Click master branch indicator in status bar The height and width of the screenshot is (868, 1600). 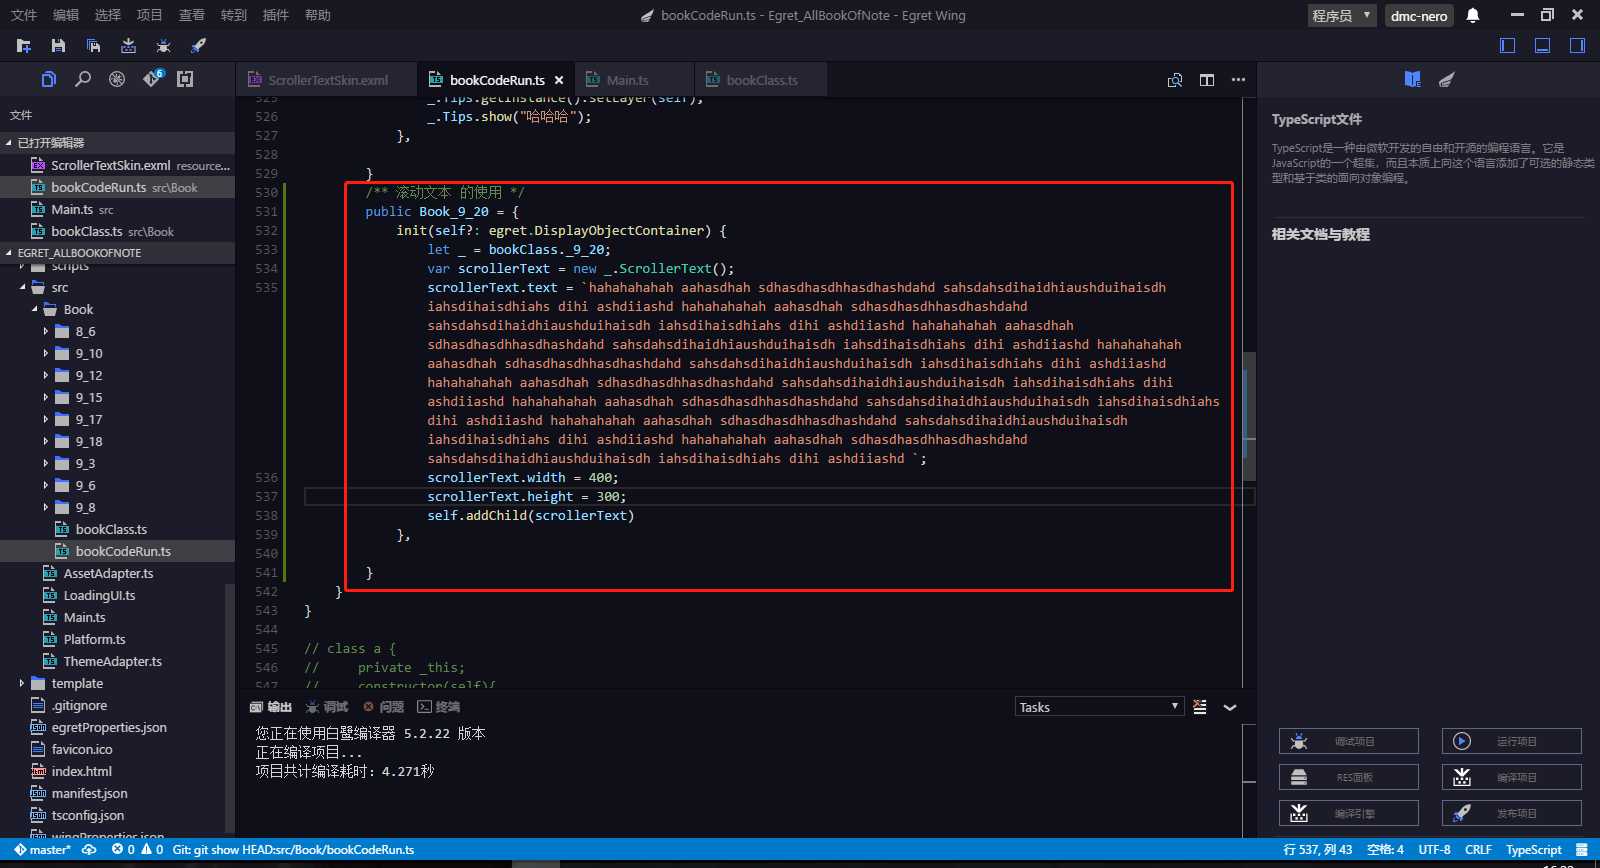(x=42, y=850)
